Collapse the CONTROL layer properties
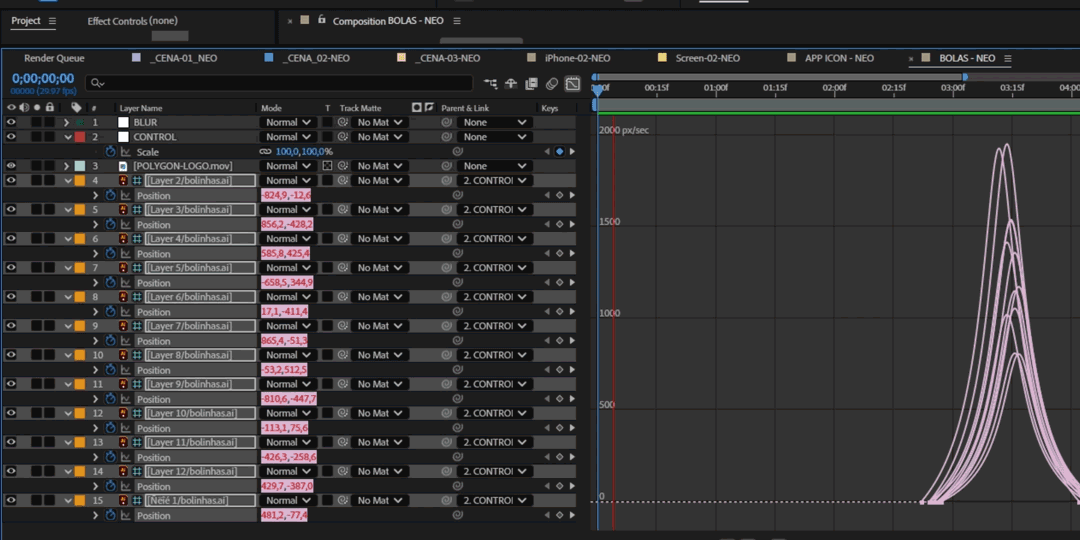1080x540 pixels. coord(68,137)
